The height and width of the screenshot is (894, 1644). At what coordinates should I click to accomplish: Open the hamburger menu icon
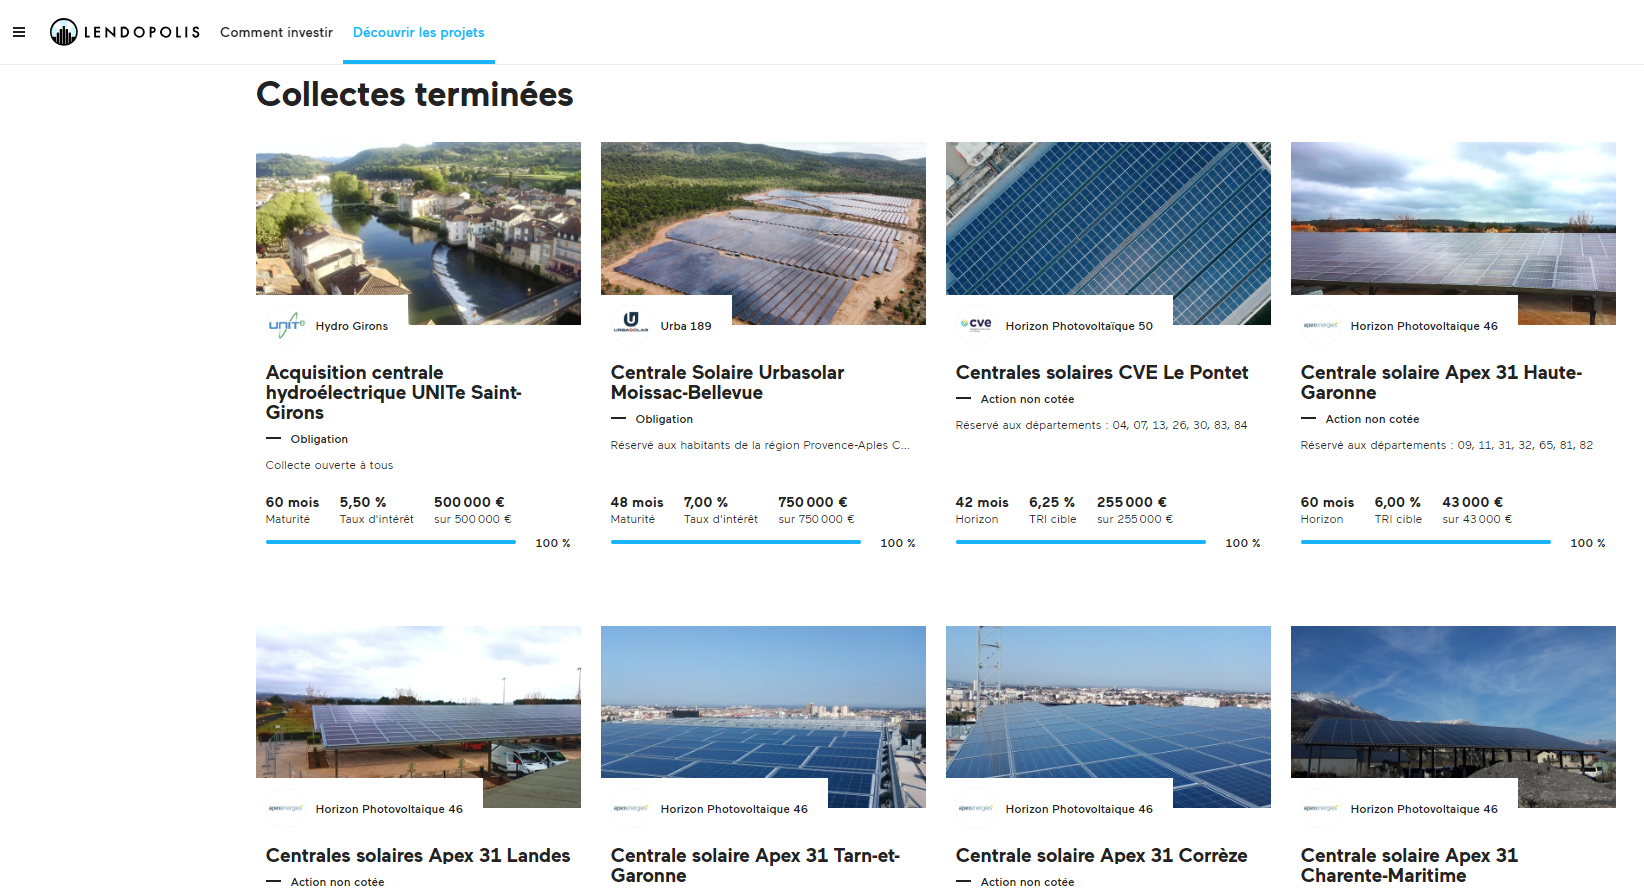pos(18,32)
